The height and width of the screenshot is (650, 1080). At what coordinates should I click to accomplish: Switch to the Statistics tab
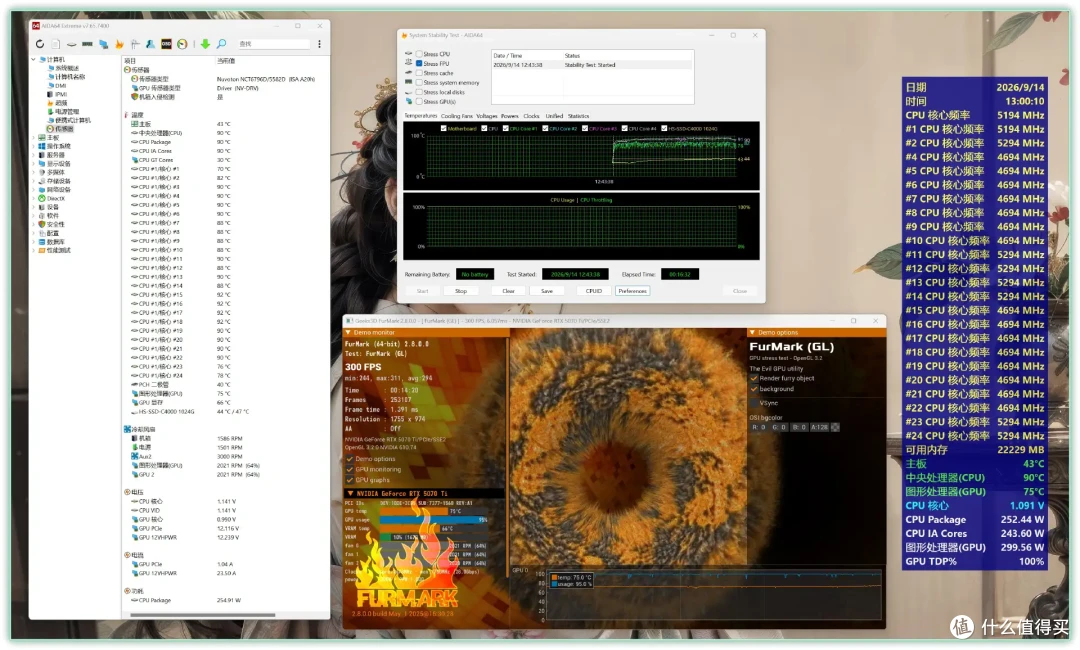[578, 116]
